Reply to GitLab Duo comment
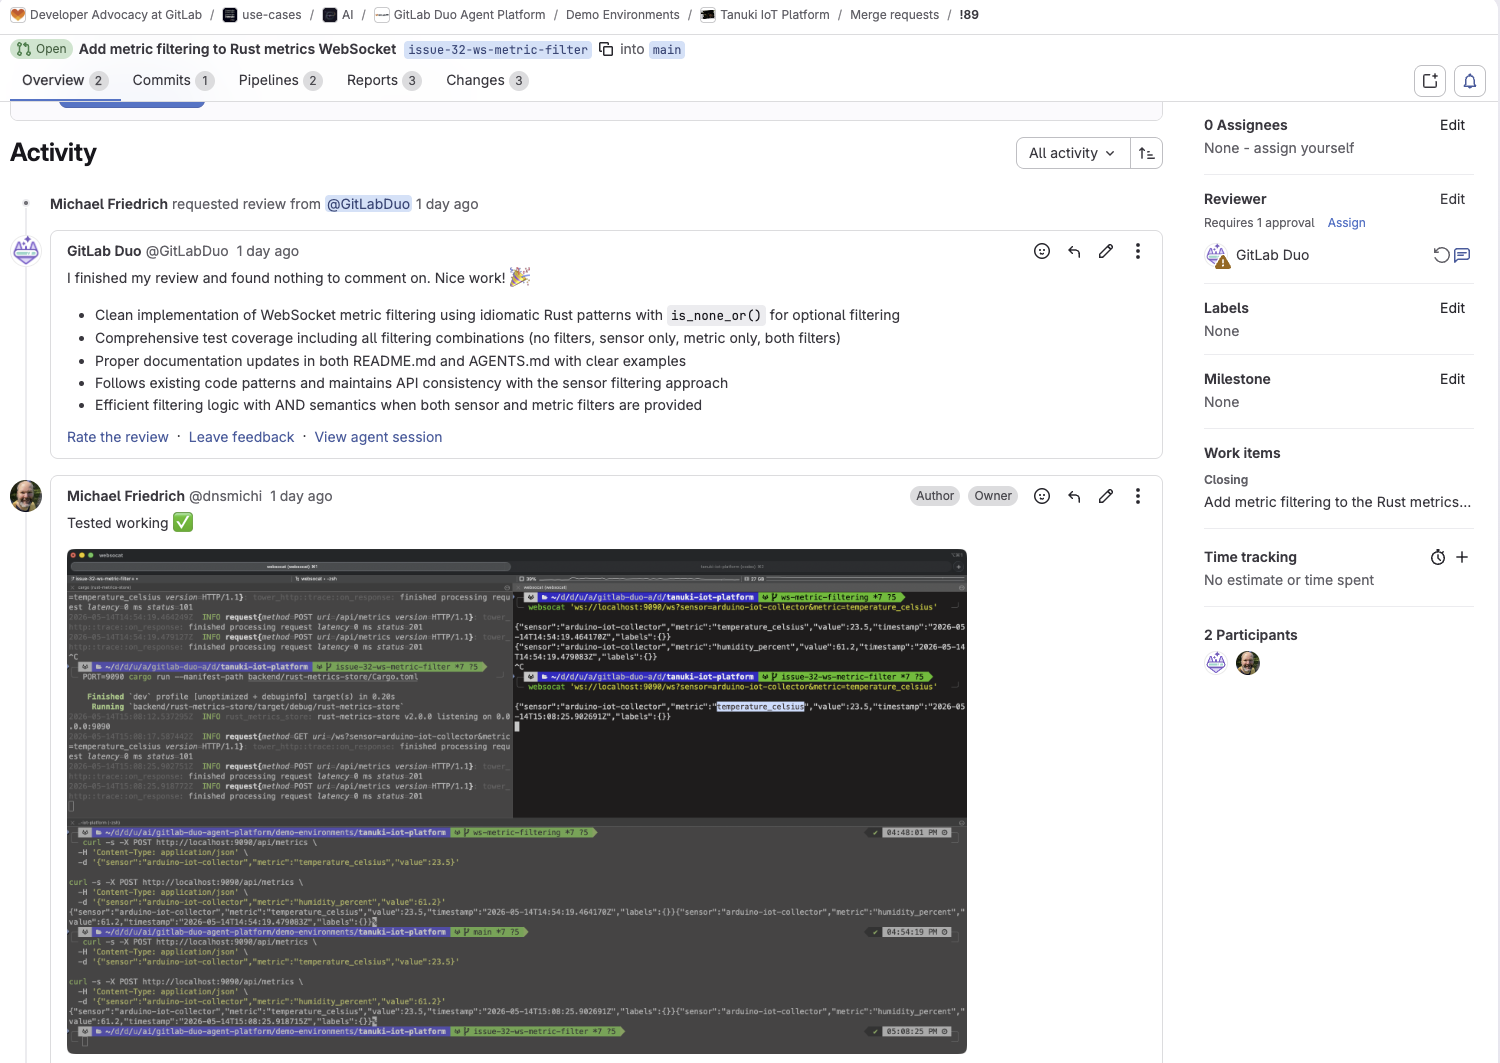Viewport: 1500px width, 1063px height. 1074,251
